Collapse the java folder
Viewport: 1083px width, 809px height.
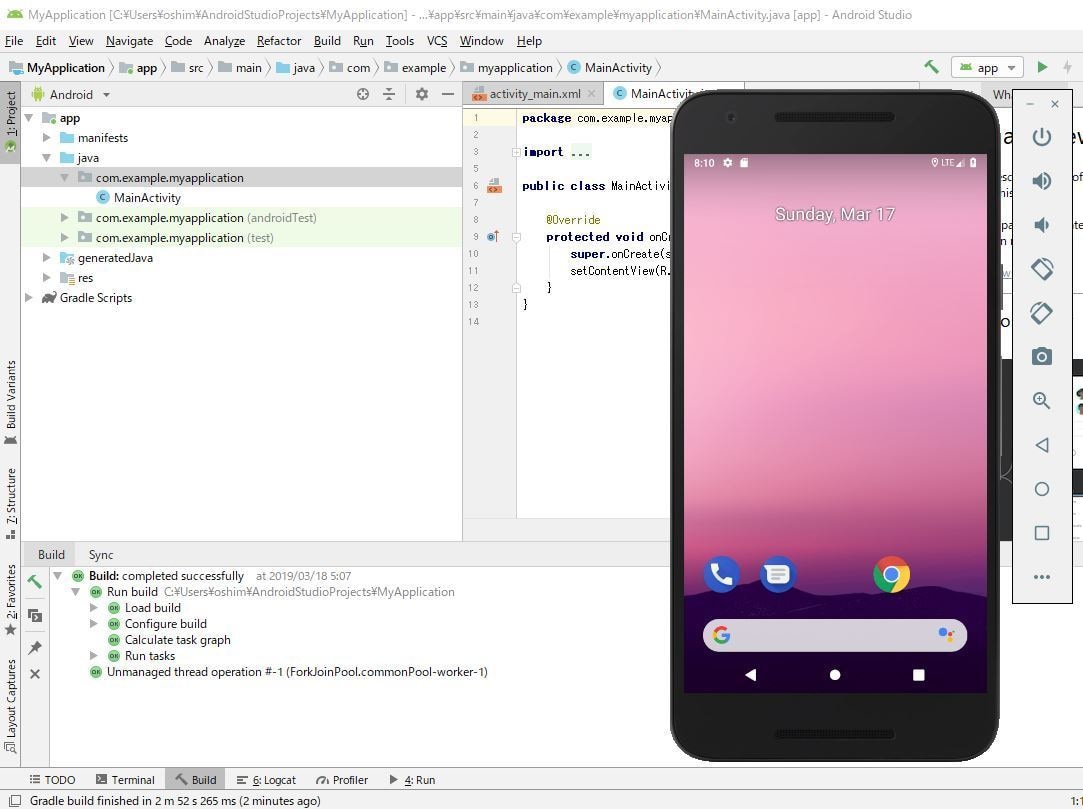[x=46, y=158]
